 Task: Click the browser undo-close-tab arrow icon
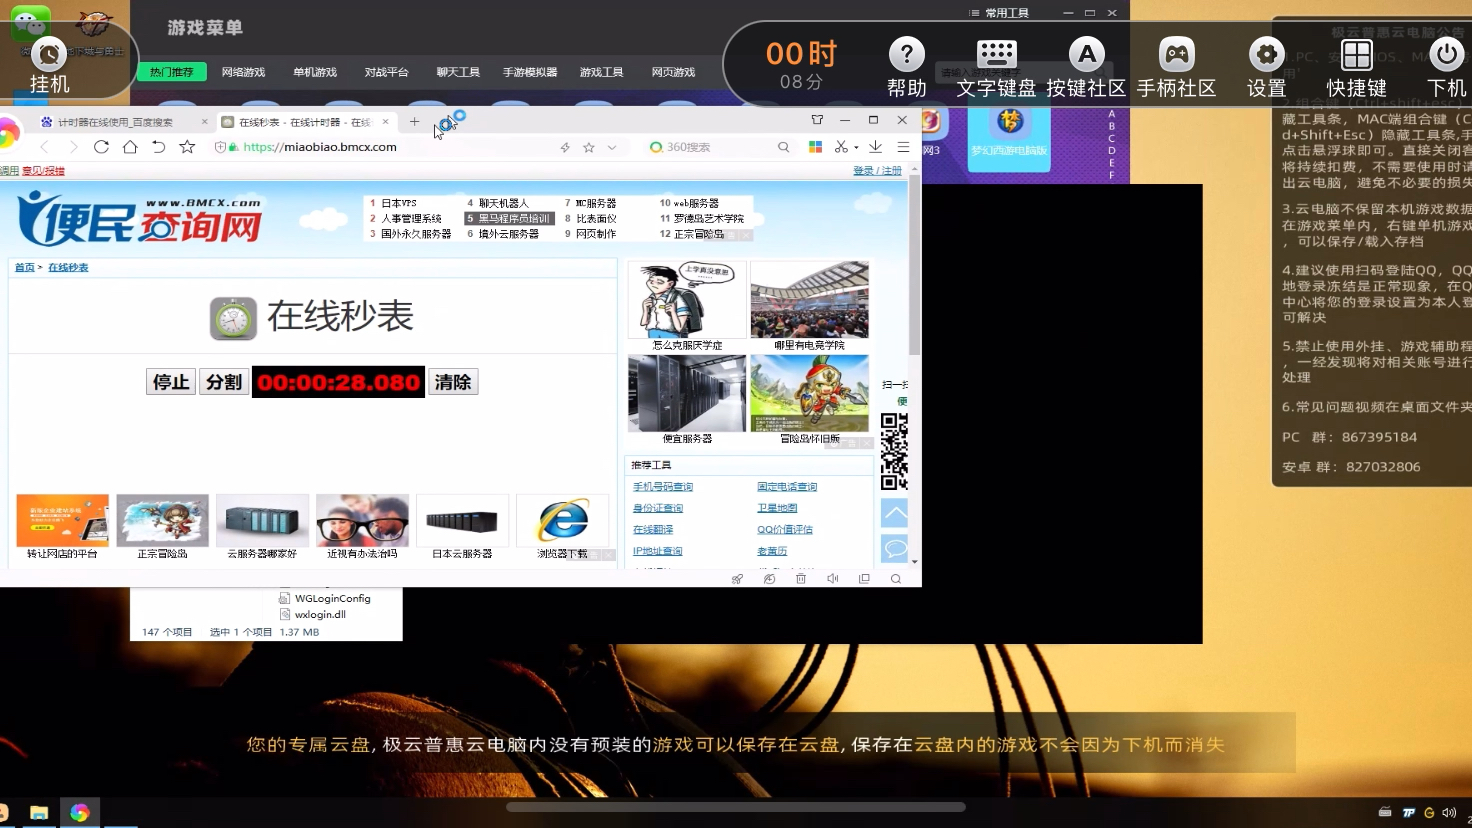point(158,147)
